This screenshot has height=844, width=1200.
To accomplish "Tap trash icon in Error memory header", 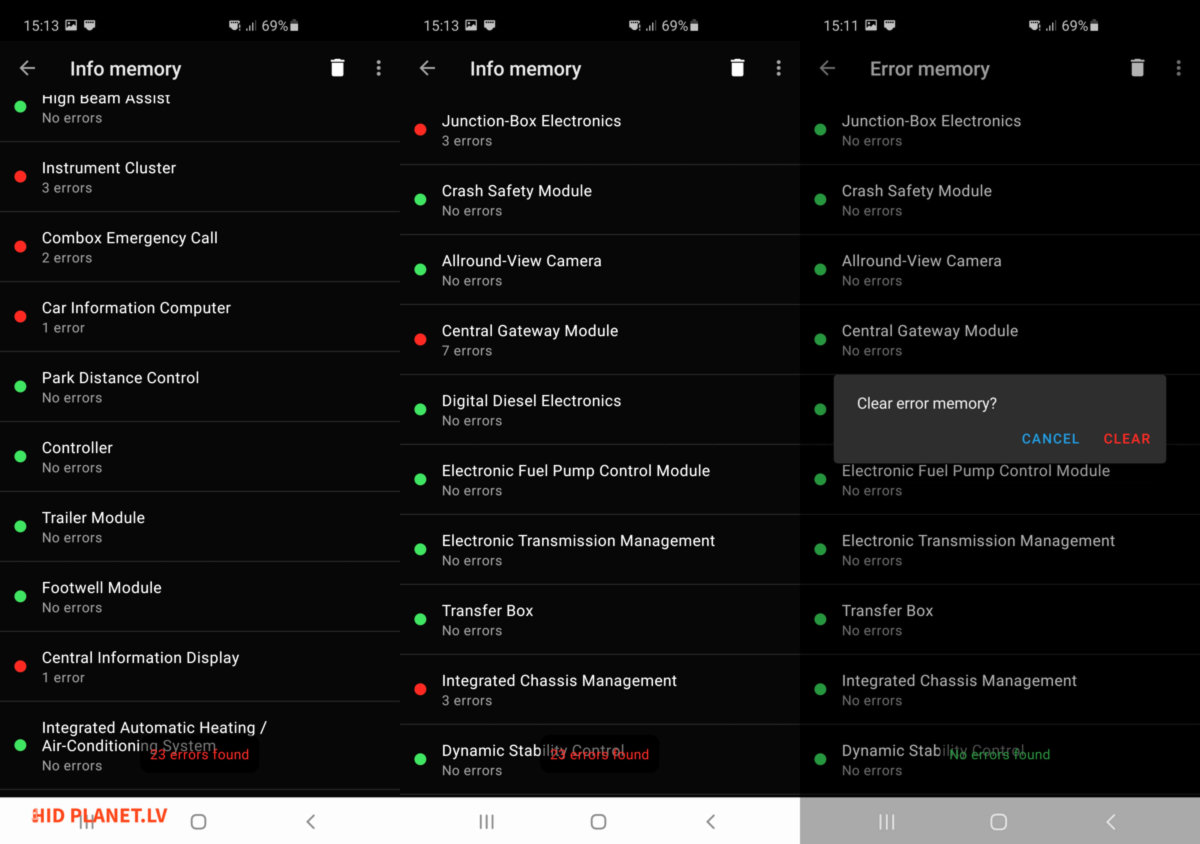I will coord(1137,68).
